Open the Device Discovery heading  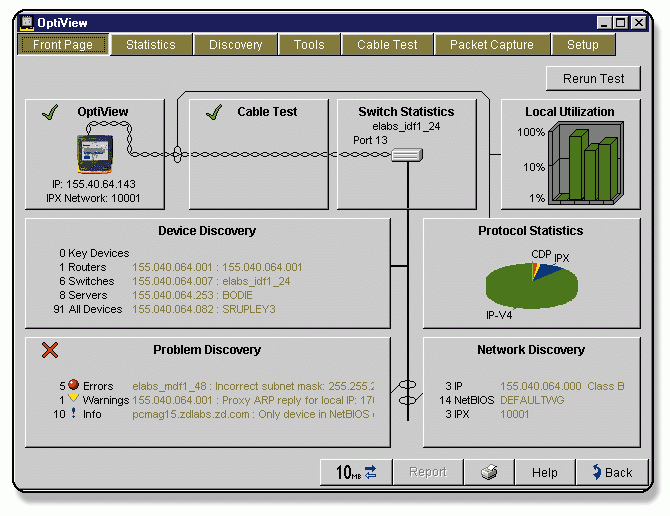[x=207, y=231]
